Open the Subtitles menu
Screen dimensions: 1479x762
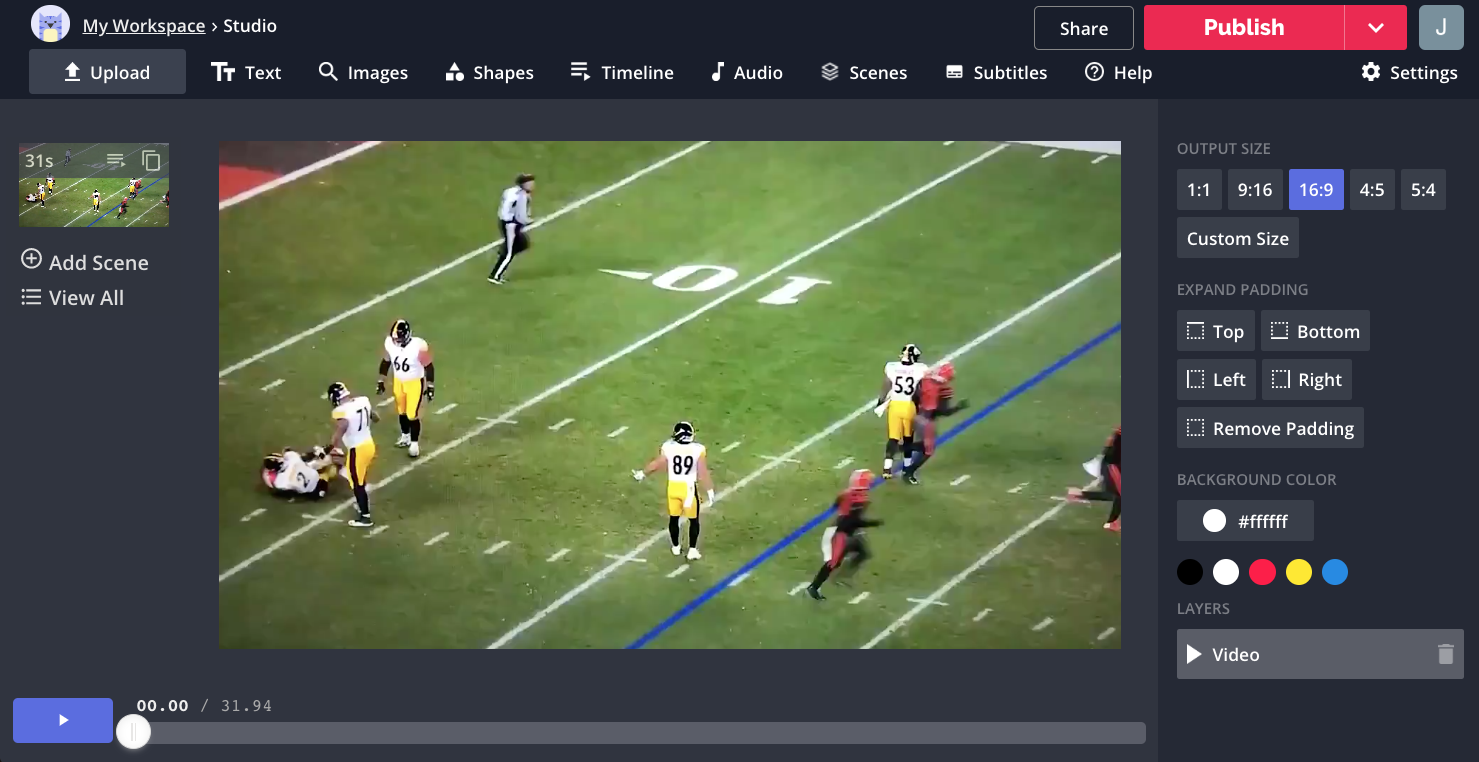click(996, 72)
